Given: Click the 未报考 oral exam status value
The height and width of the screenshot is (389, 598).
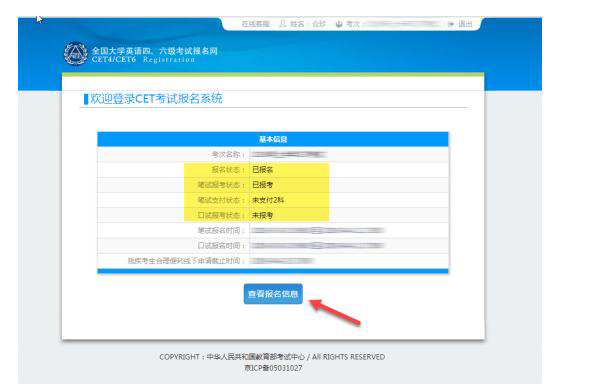Looking at the screenshot, I should pos(262,215).
